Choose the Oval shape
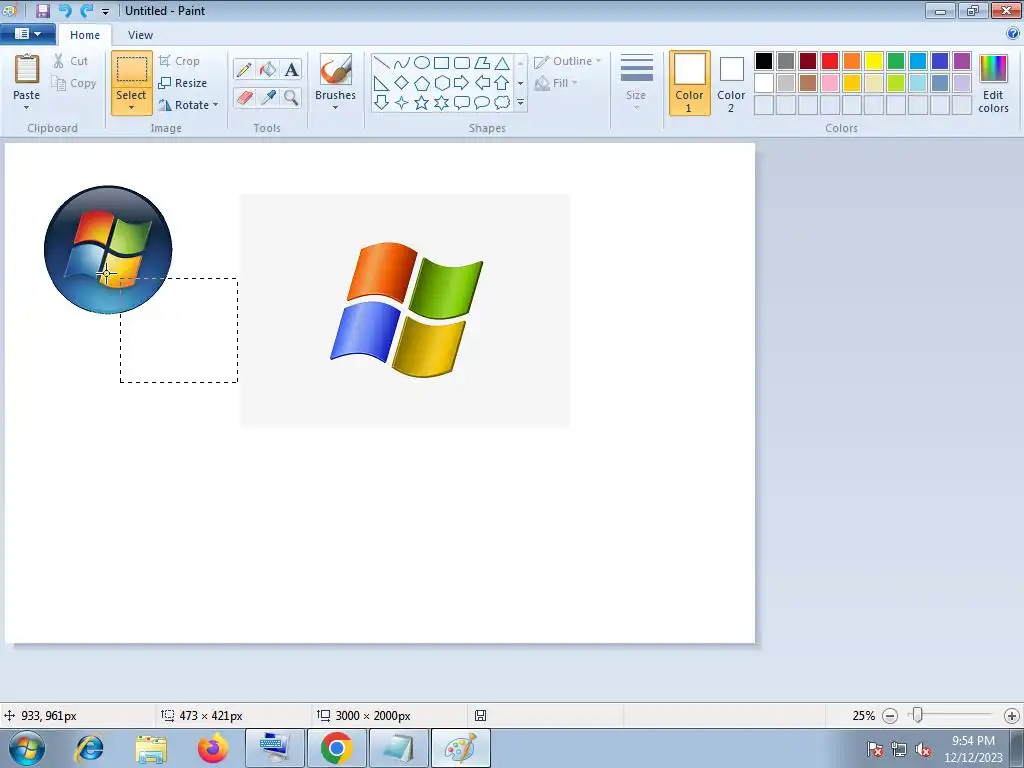The image size is (1024, 768). (x=422, y=63)
